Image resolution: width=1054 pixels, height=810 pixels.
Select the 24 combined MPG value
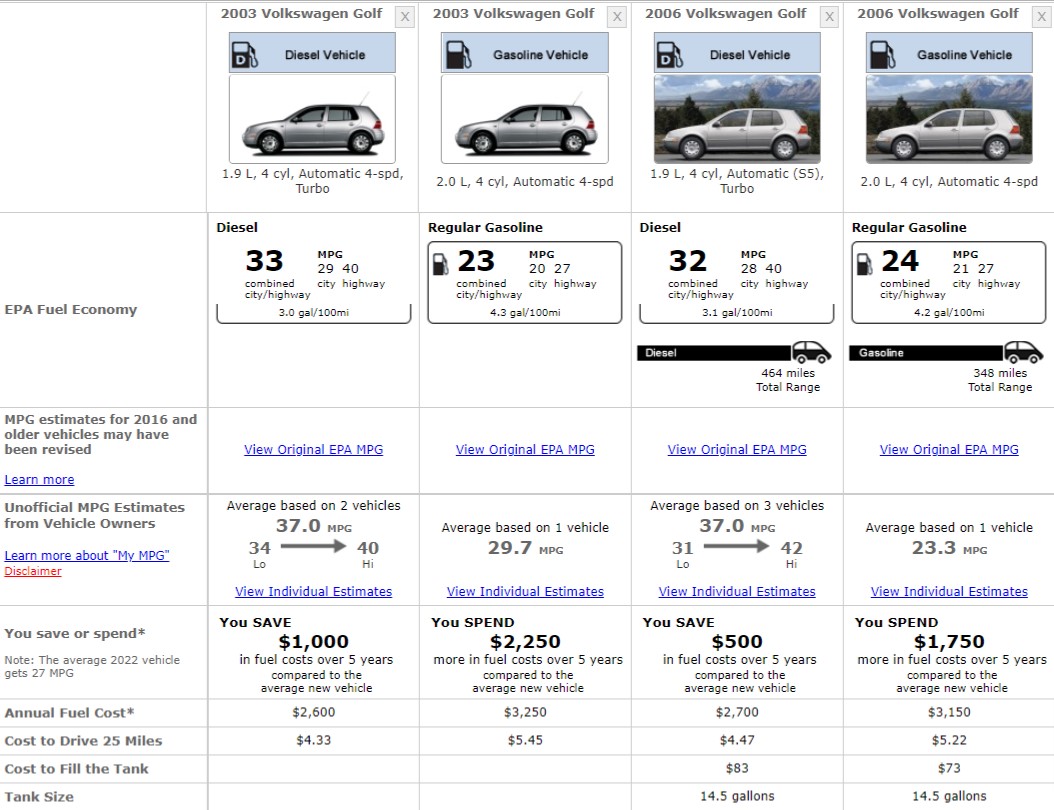900,261
